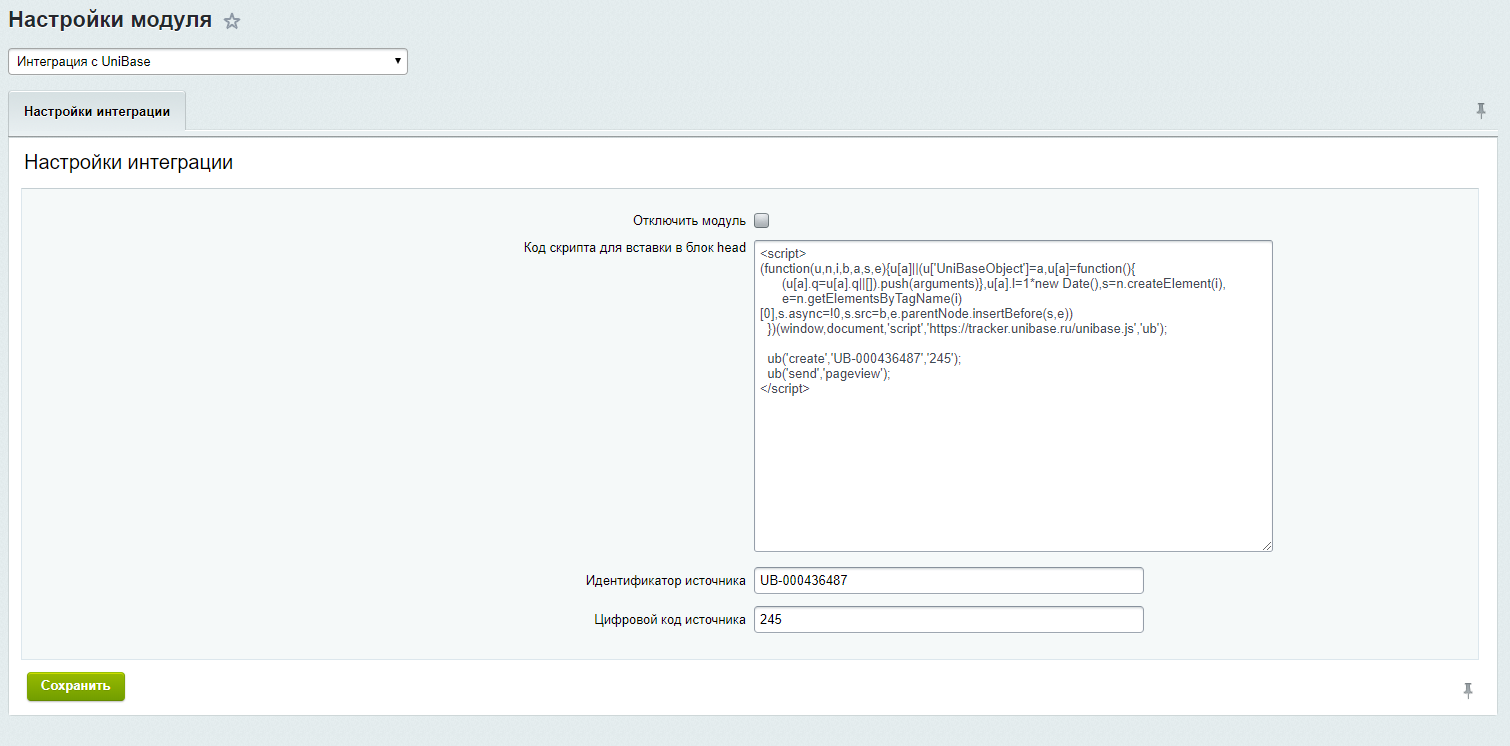Place cursor on the opening <script> tag line

coord(783,254)
